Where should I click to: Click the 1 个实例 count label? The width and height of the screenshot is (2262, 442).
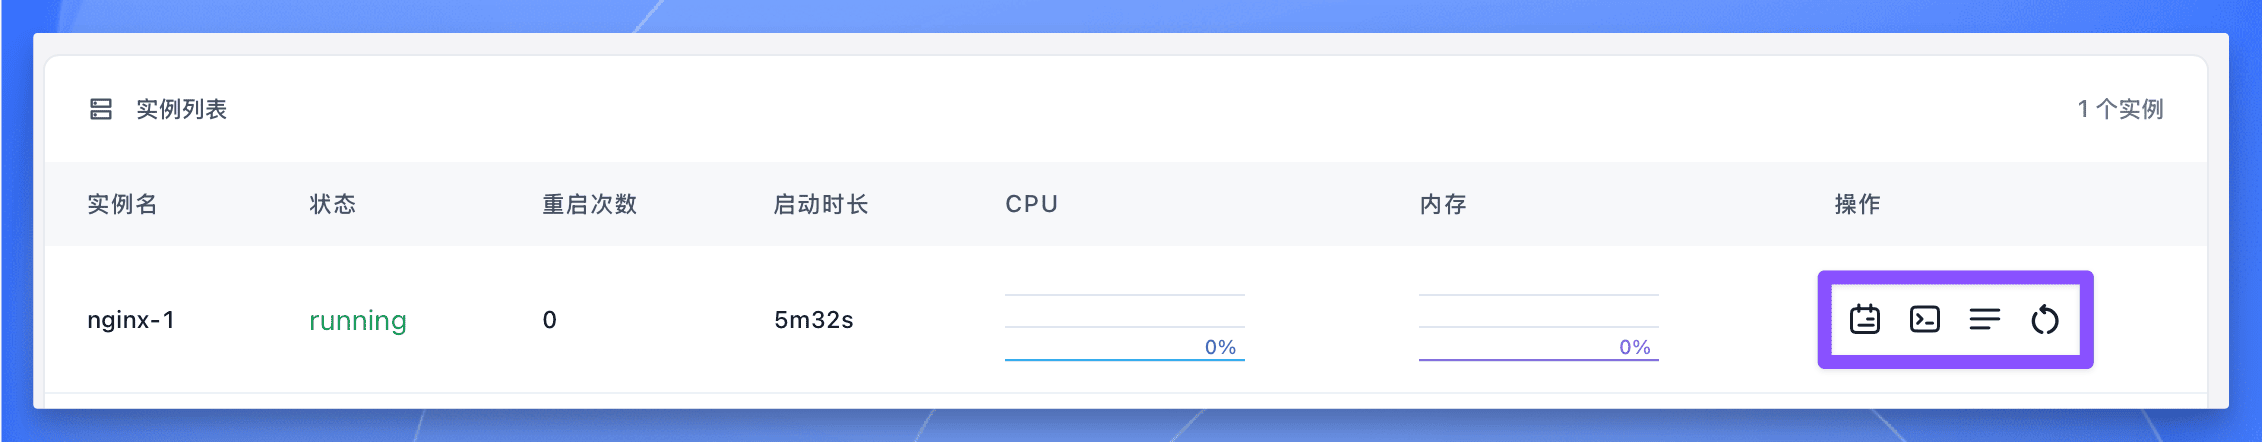pos(2120,109)
